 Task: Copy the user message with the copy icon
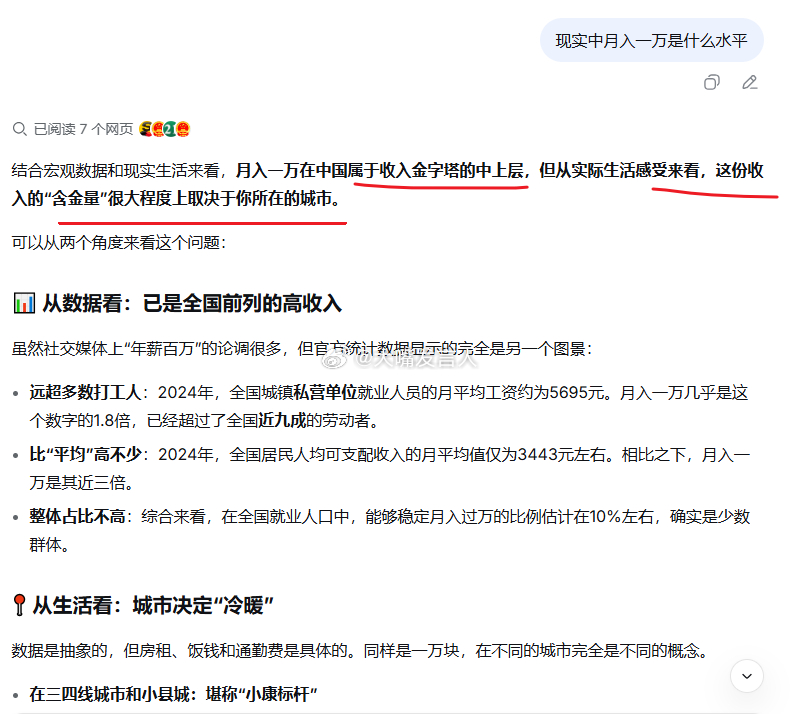(x=711, y=82)
